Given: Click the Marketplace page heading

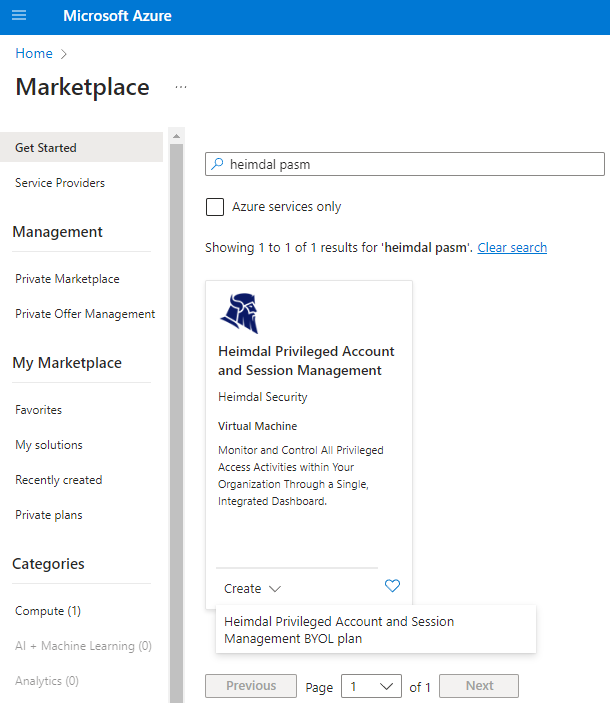Looking at the screenshot, I should 82,87.
